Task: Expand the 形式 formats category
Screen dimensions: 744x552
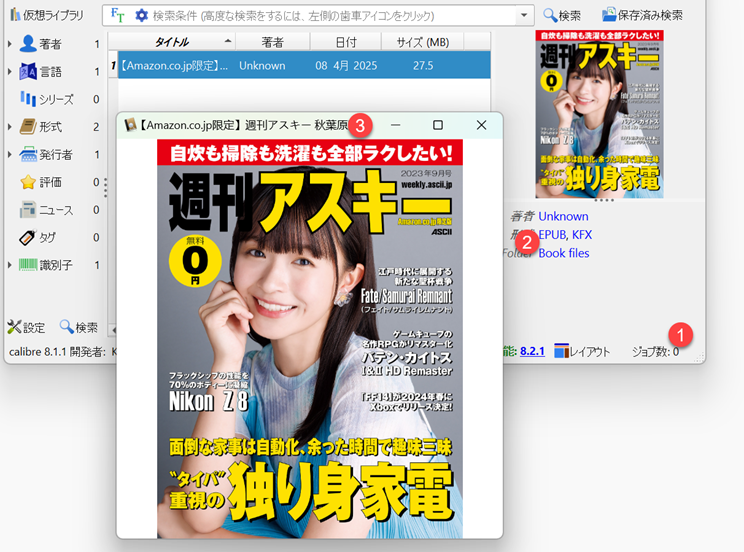Action: [9, 127]
